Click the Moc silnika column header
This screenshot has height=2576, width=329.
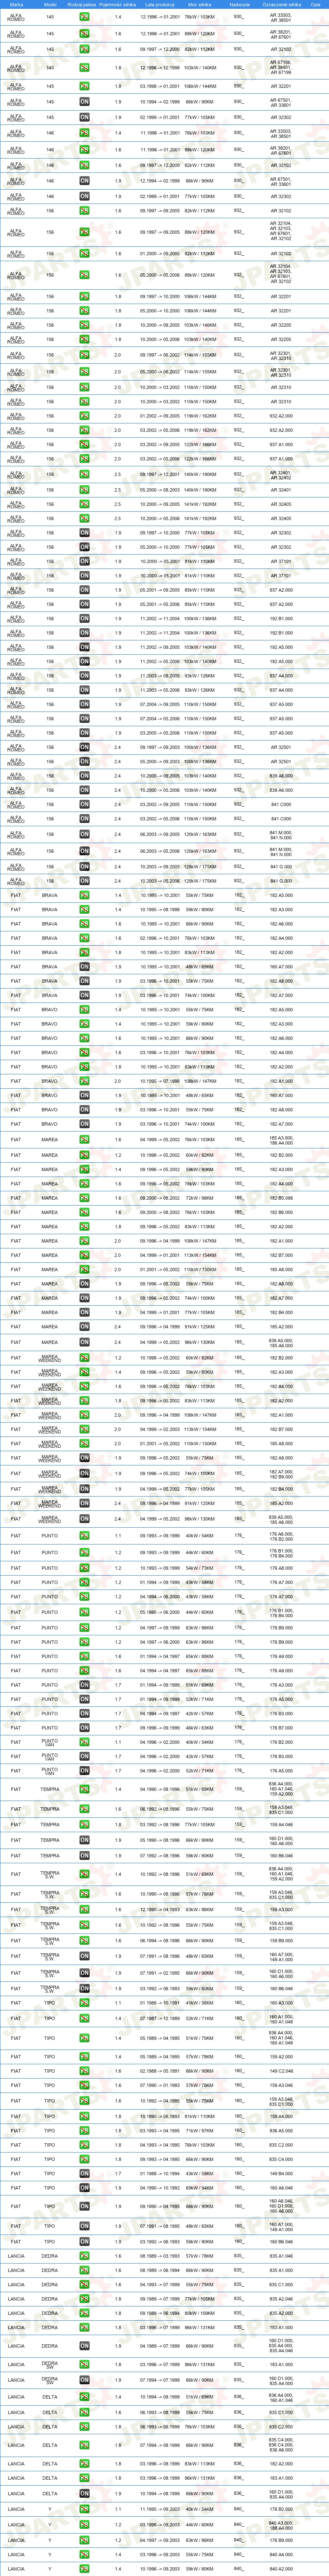click(x=200, y=5)
